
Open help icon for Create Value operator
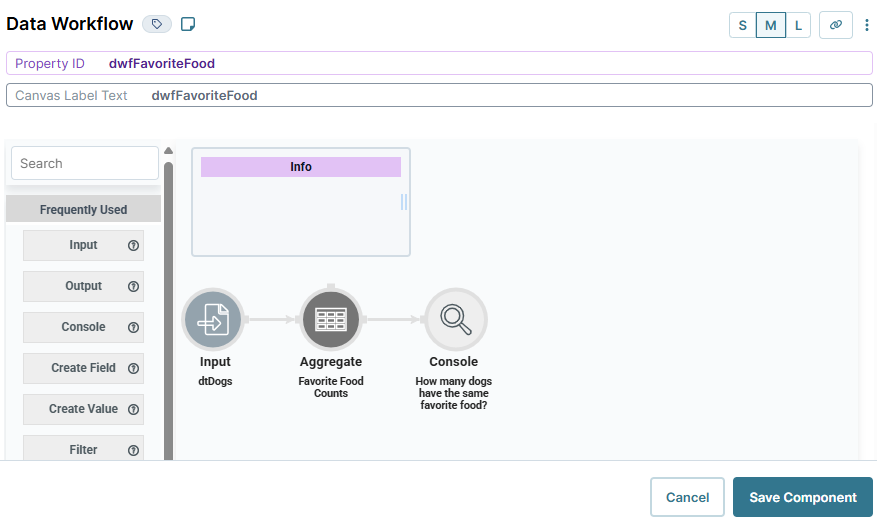[x=133, y=409]
